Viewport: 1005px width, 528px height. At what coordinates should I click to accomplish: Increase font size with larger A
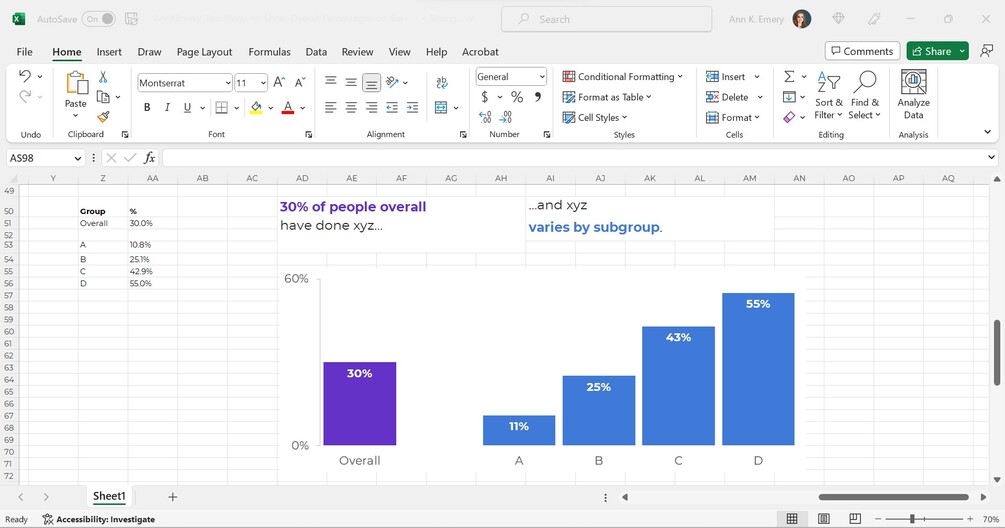tap(279, 82)
